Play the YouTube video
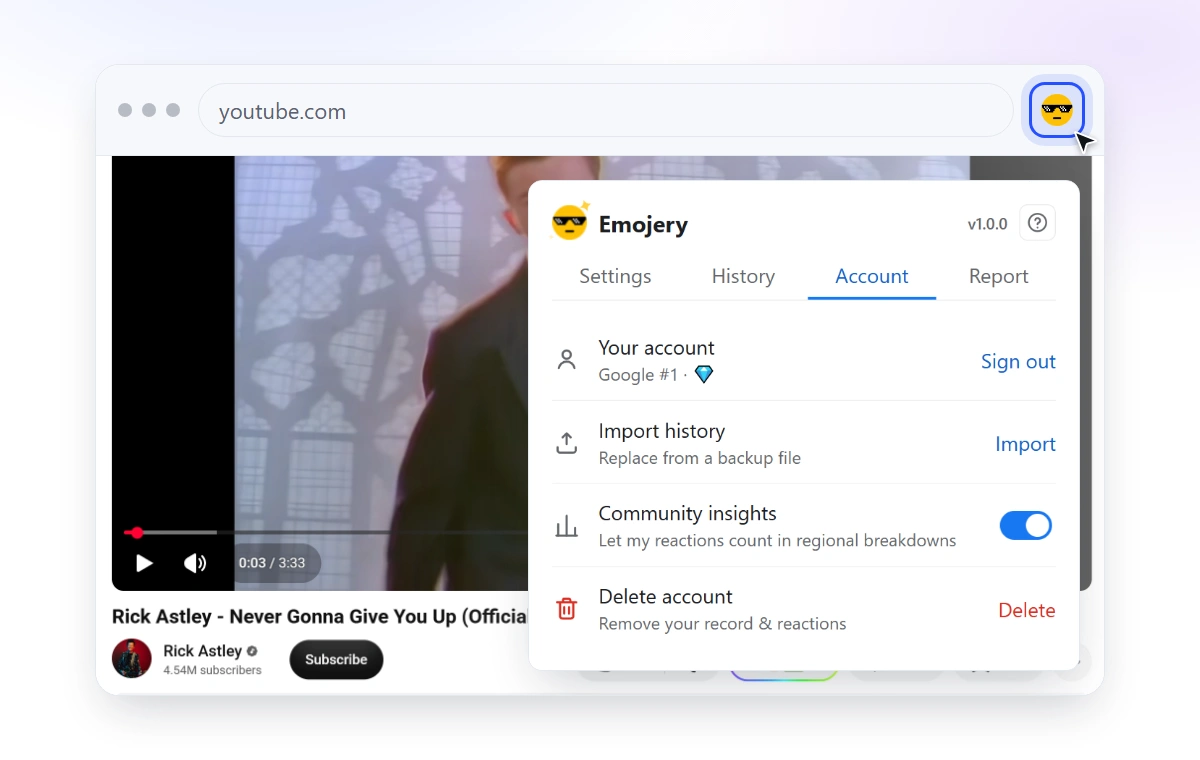1200x760 pixels. 144,563
